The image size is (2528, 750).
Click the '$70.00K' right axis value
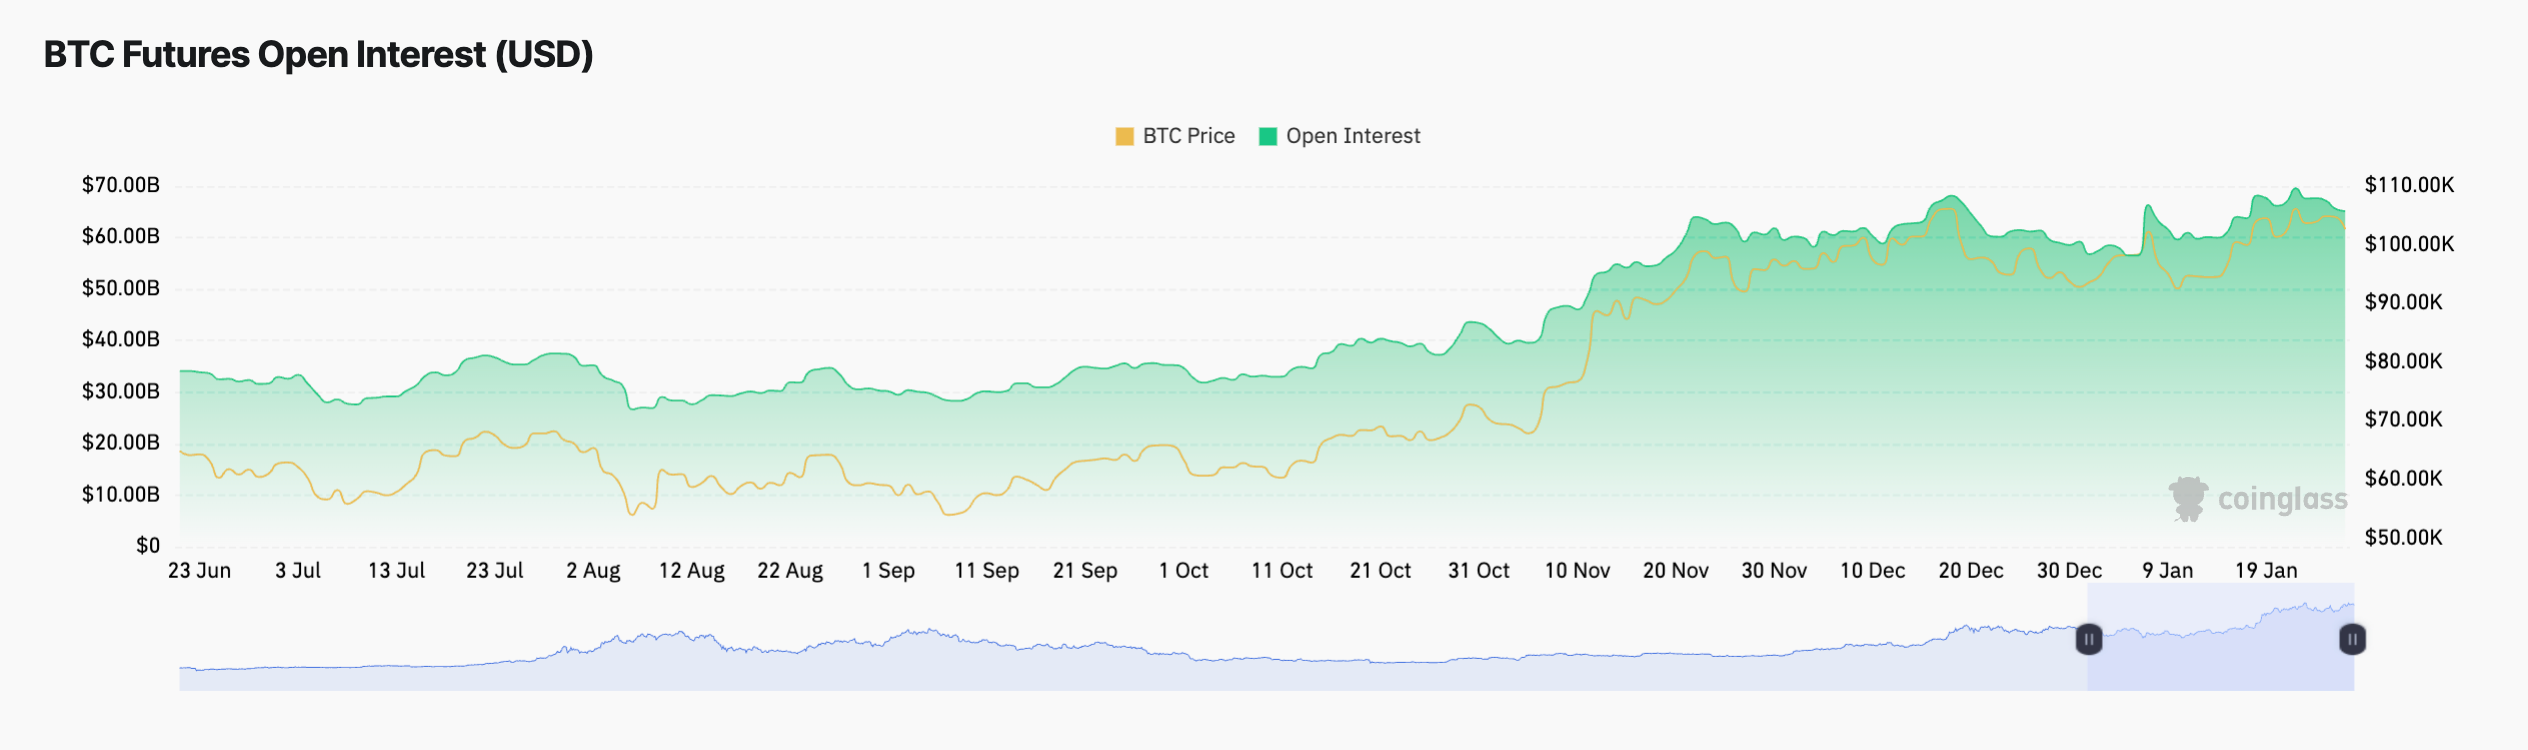tap(2403, 419)
